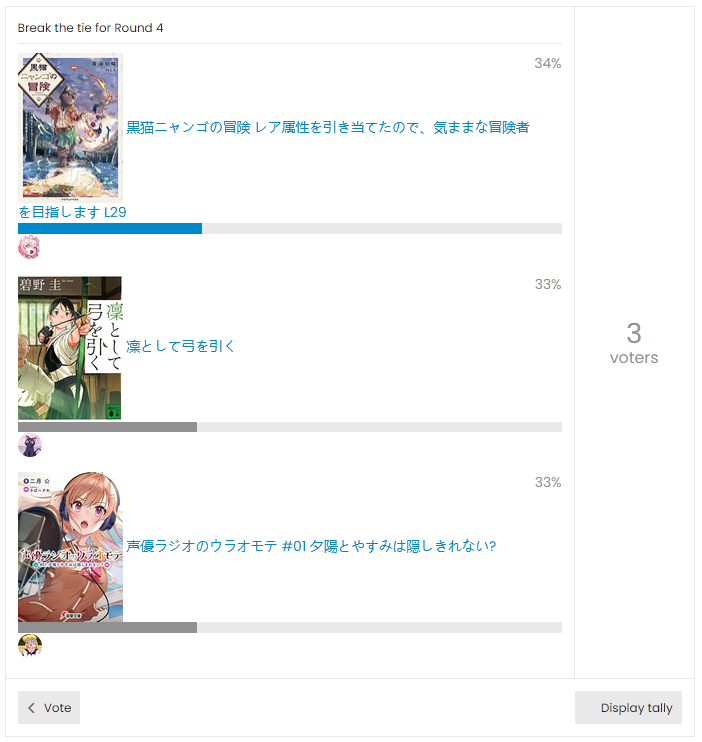Click the blue 34% result bar

(x=110, y=229)
